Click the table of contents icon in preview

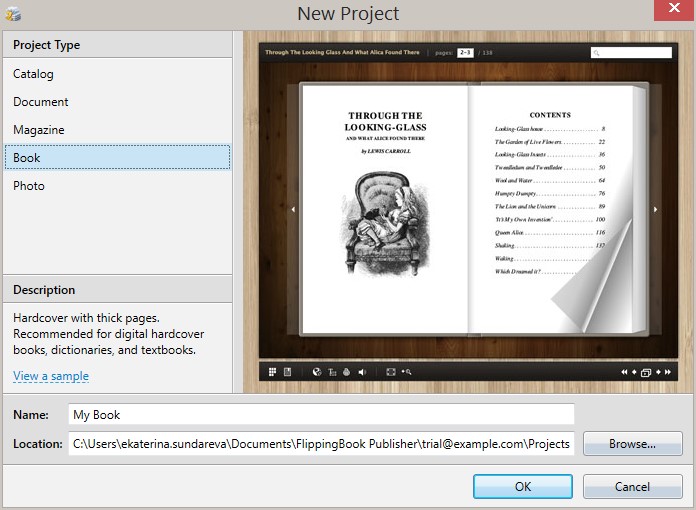click(x=287, y=372)
